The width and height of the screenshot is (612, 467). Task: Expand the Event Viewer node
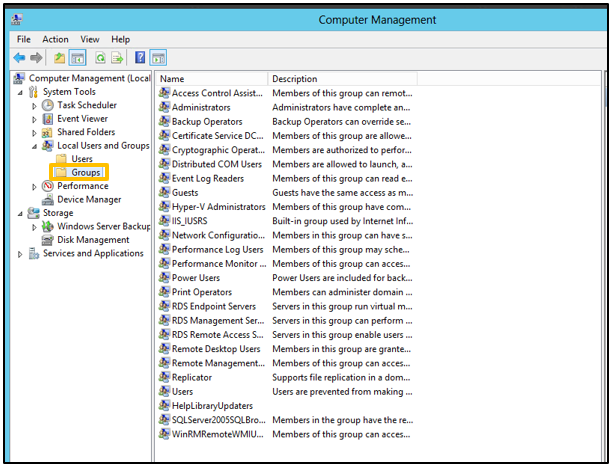[x=34, y=119]
